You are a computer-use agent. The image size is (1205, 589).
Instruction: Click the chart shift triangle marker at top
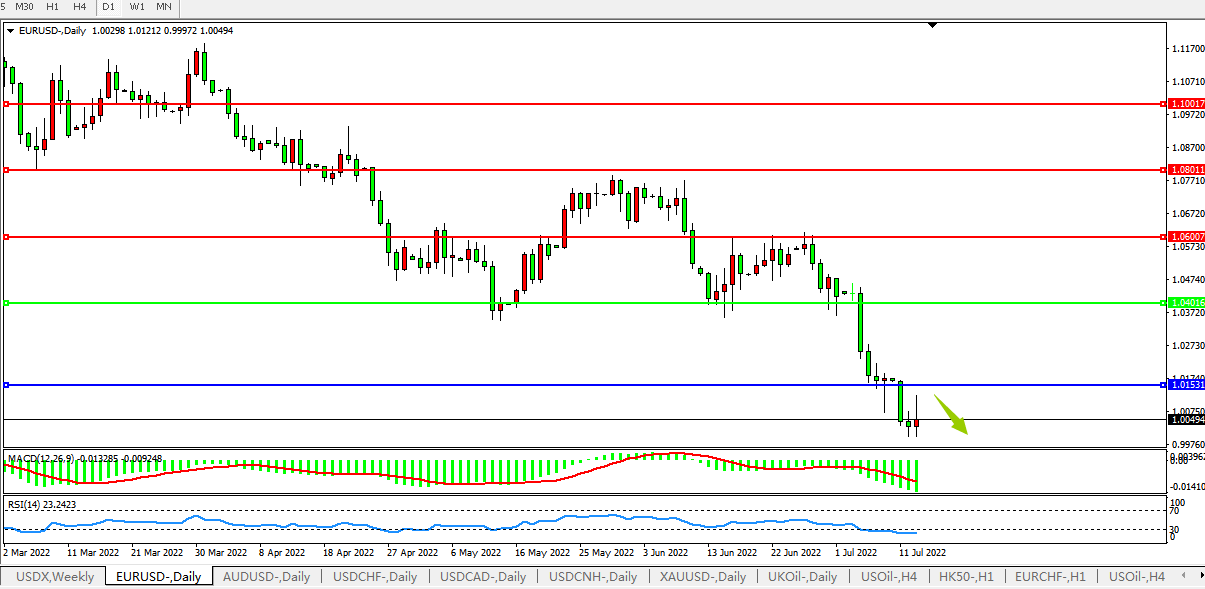point(932,25)
